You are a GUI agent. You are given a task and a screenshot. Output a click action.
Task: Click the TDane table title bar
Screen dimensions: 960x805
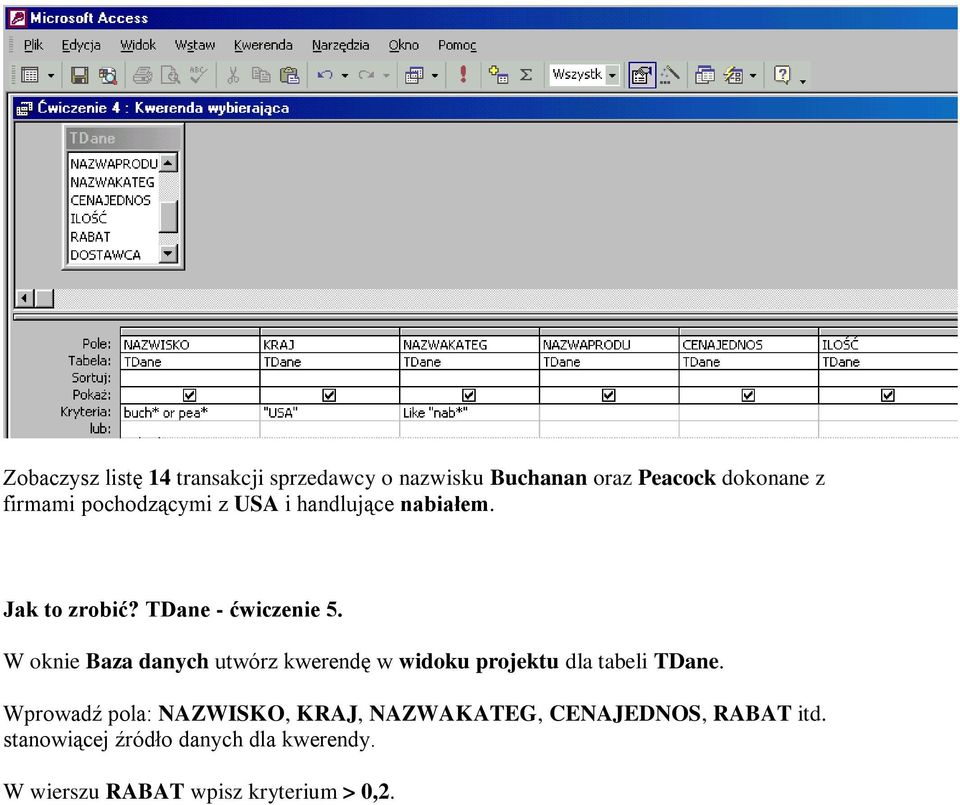point(124,138)
